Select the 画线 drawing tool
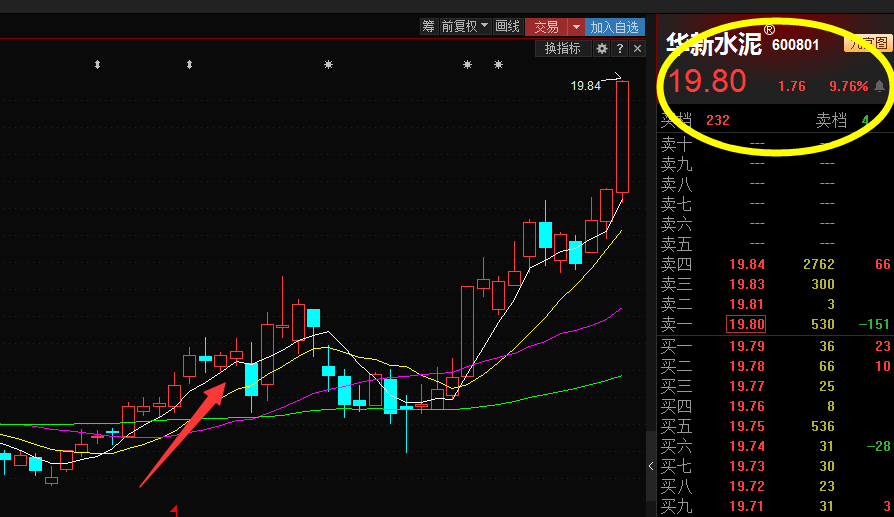 [x=508, y=27]
